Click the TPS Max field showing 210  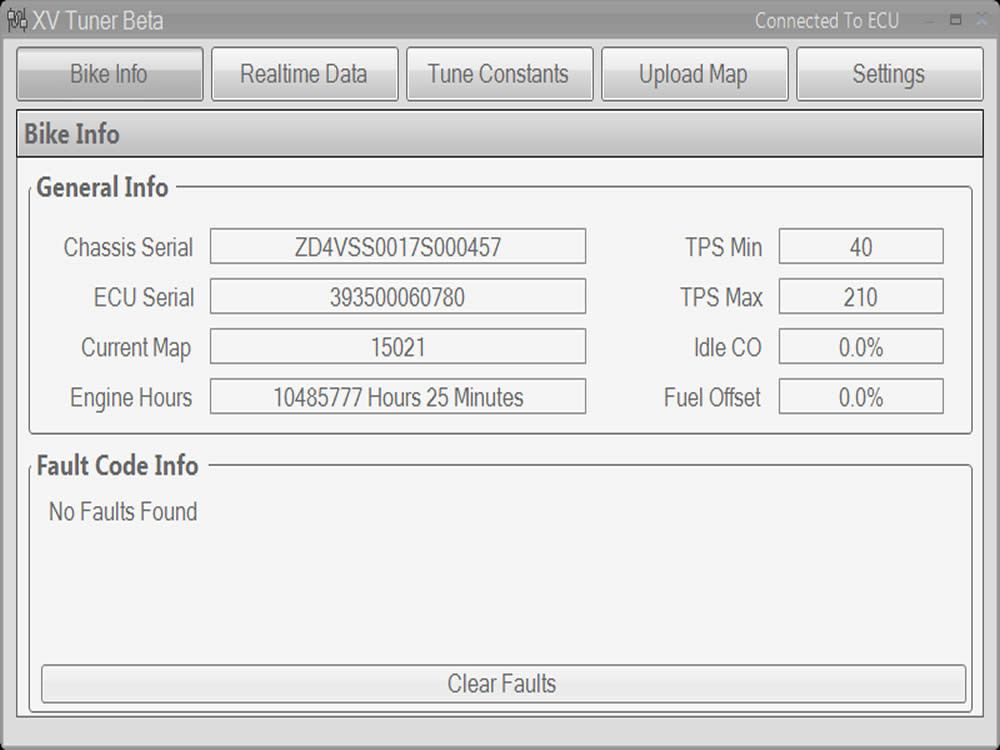[861, 296]
